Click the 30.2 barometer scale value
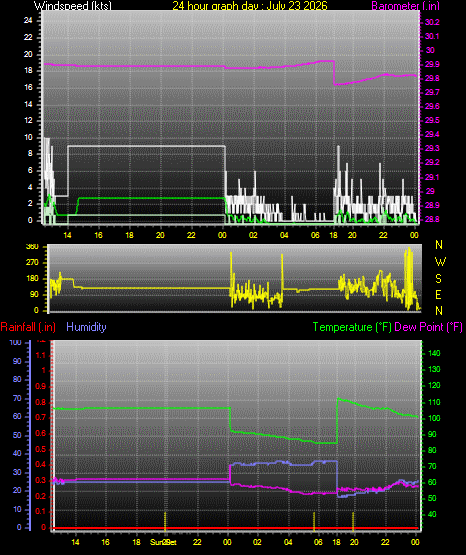 (x=432, y=22)
